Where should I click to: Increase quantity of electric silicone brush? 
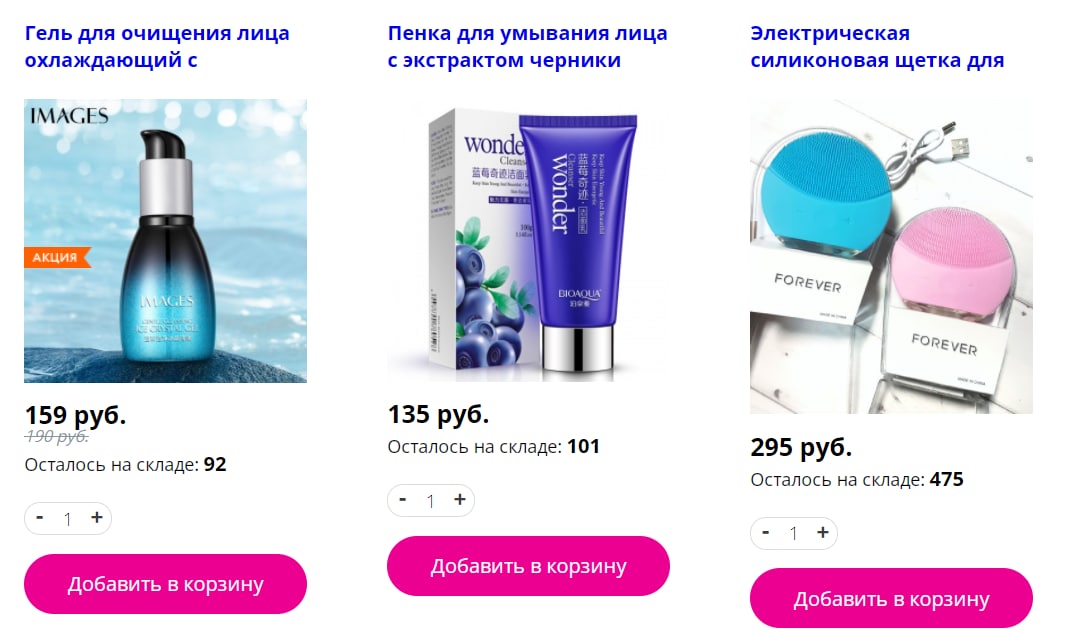click(823, 533)
